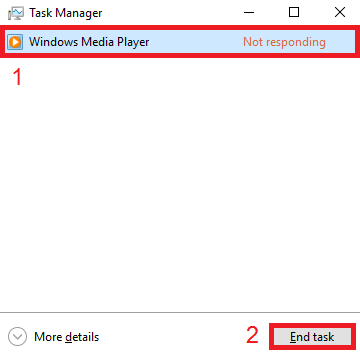Close Task Manager with the X button
The image size is (360, 360).
(x=340, y=13)
